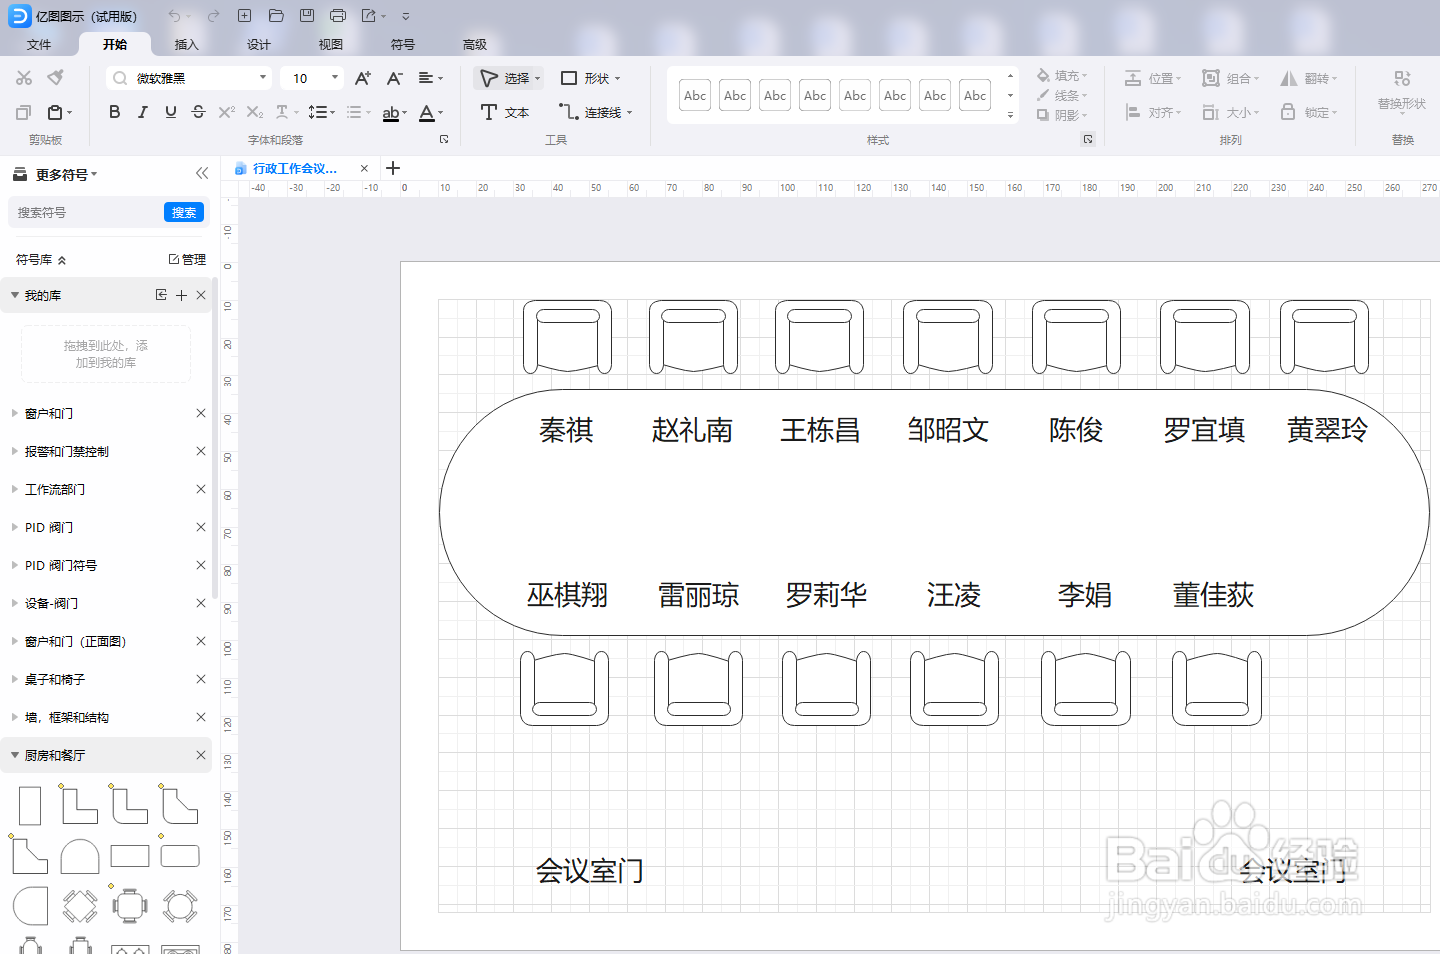This screenshot has height=954, width=1440.
Task: Click the italic formatting icon
Action: coord(142,111)
